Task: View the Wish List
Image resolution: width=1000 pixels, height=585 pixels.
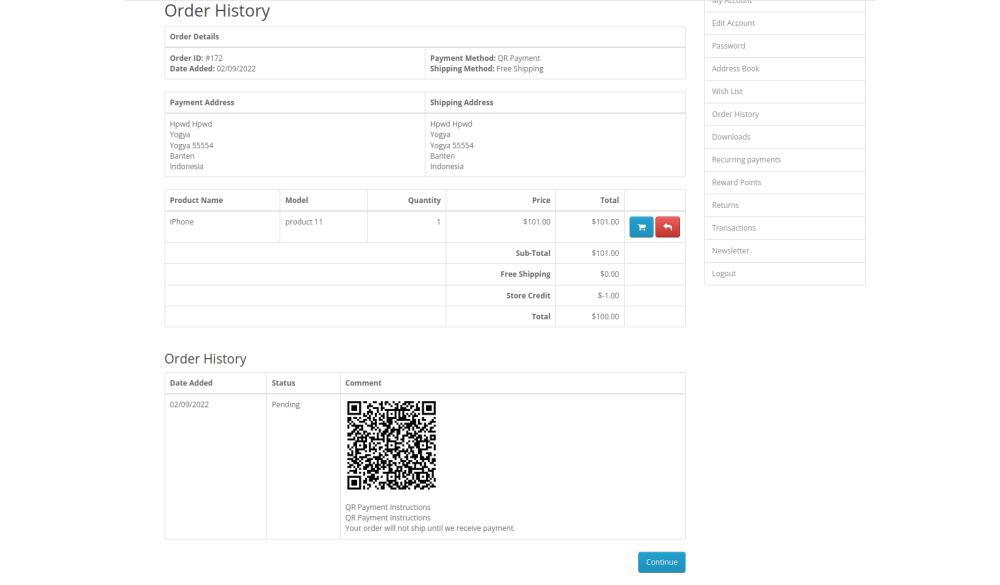Action: [727, 91]
